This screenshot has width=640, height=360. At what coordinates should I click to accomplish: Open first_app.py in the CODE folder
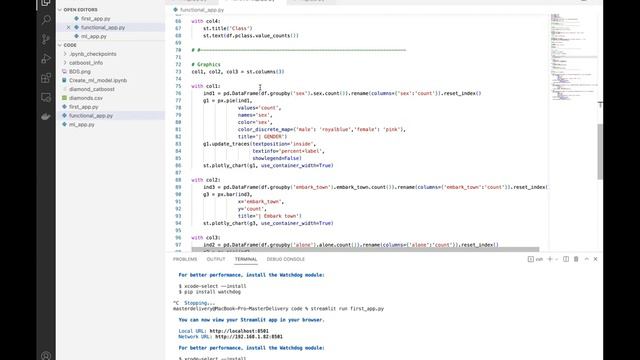point(84,107)
